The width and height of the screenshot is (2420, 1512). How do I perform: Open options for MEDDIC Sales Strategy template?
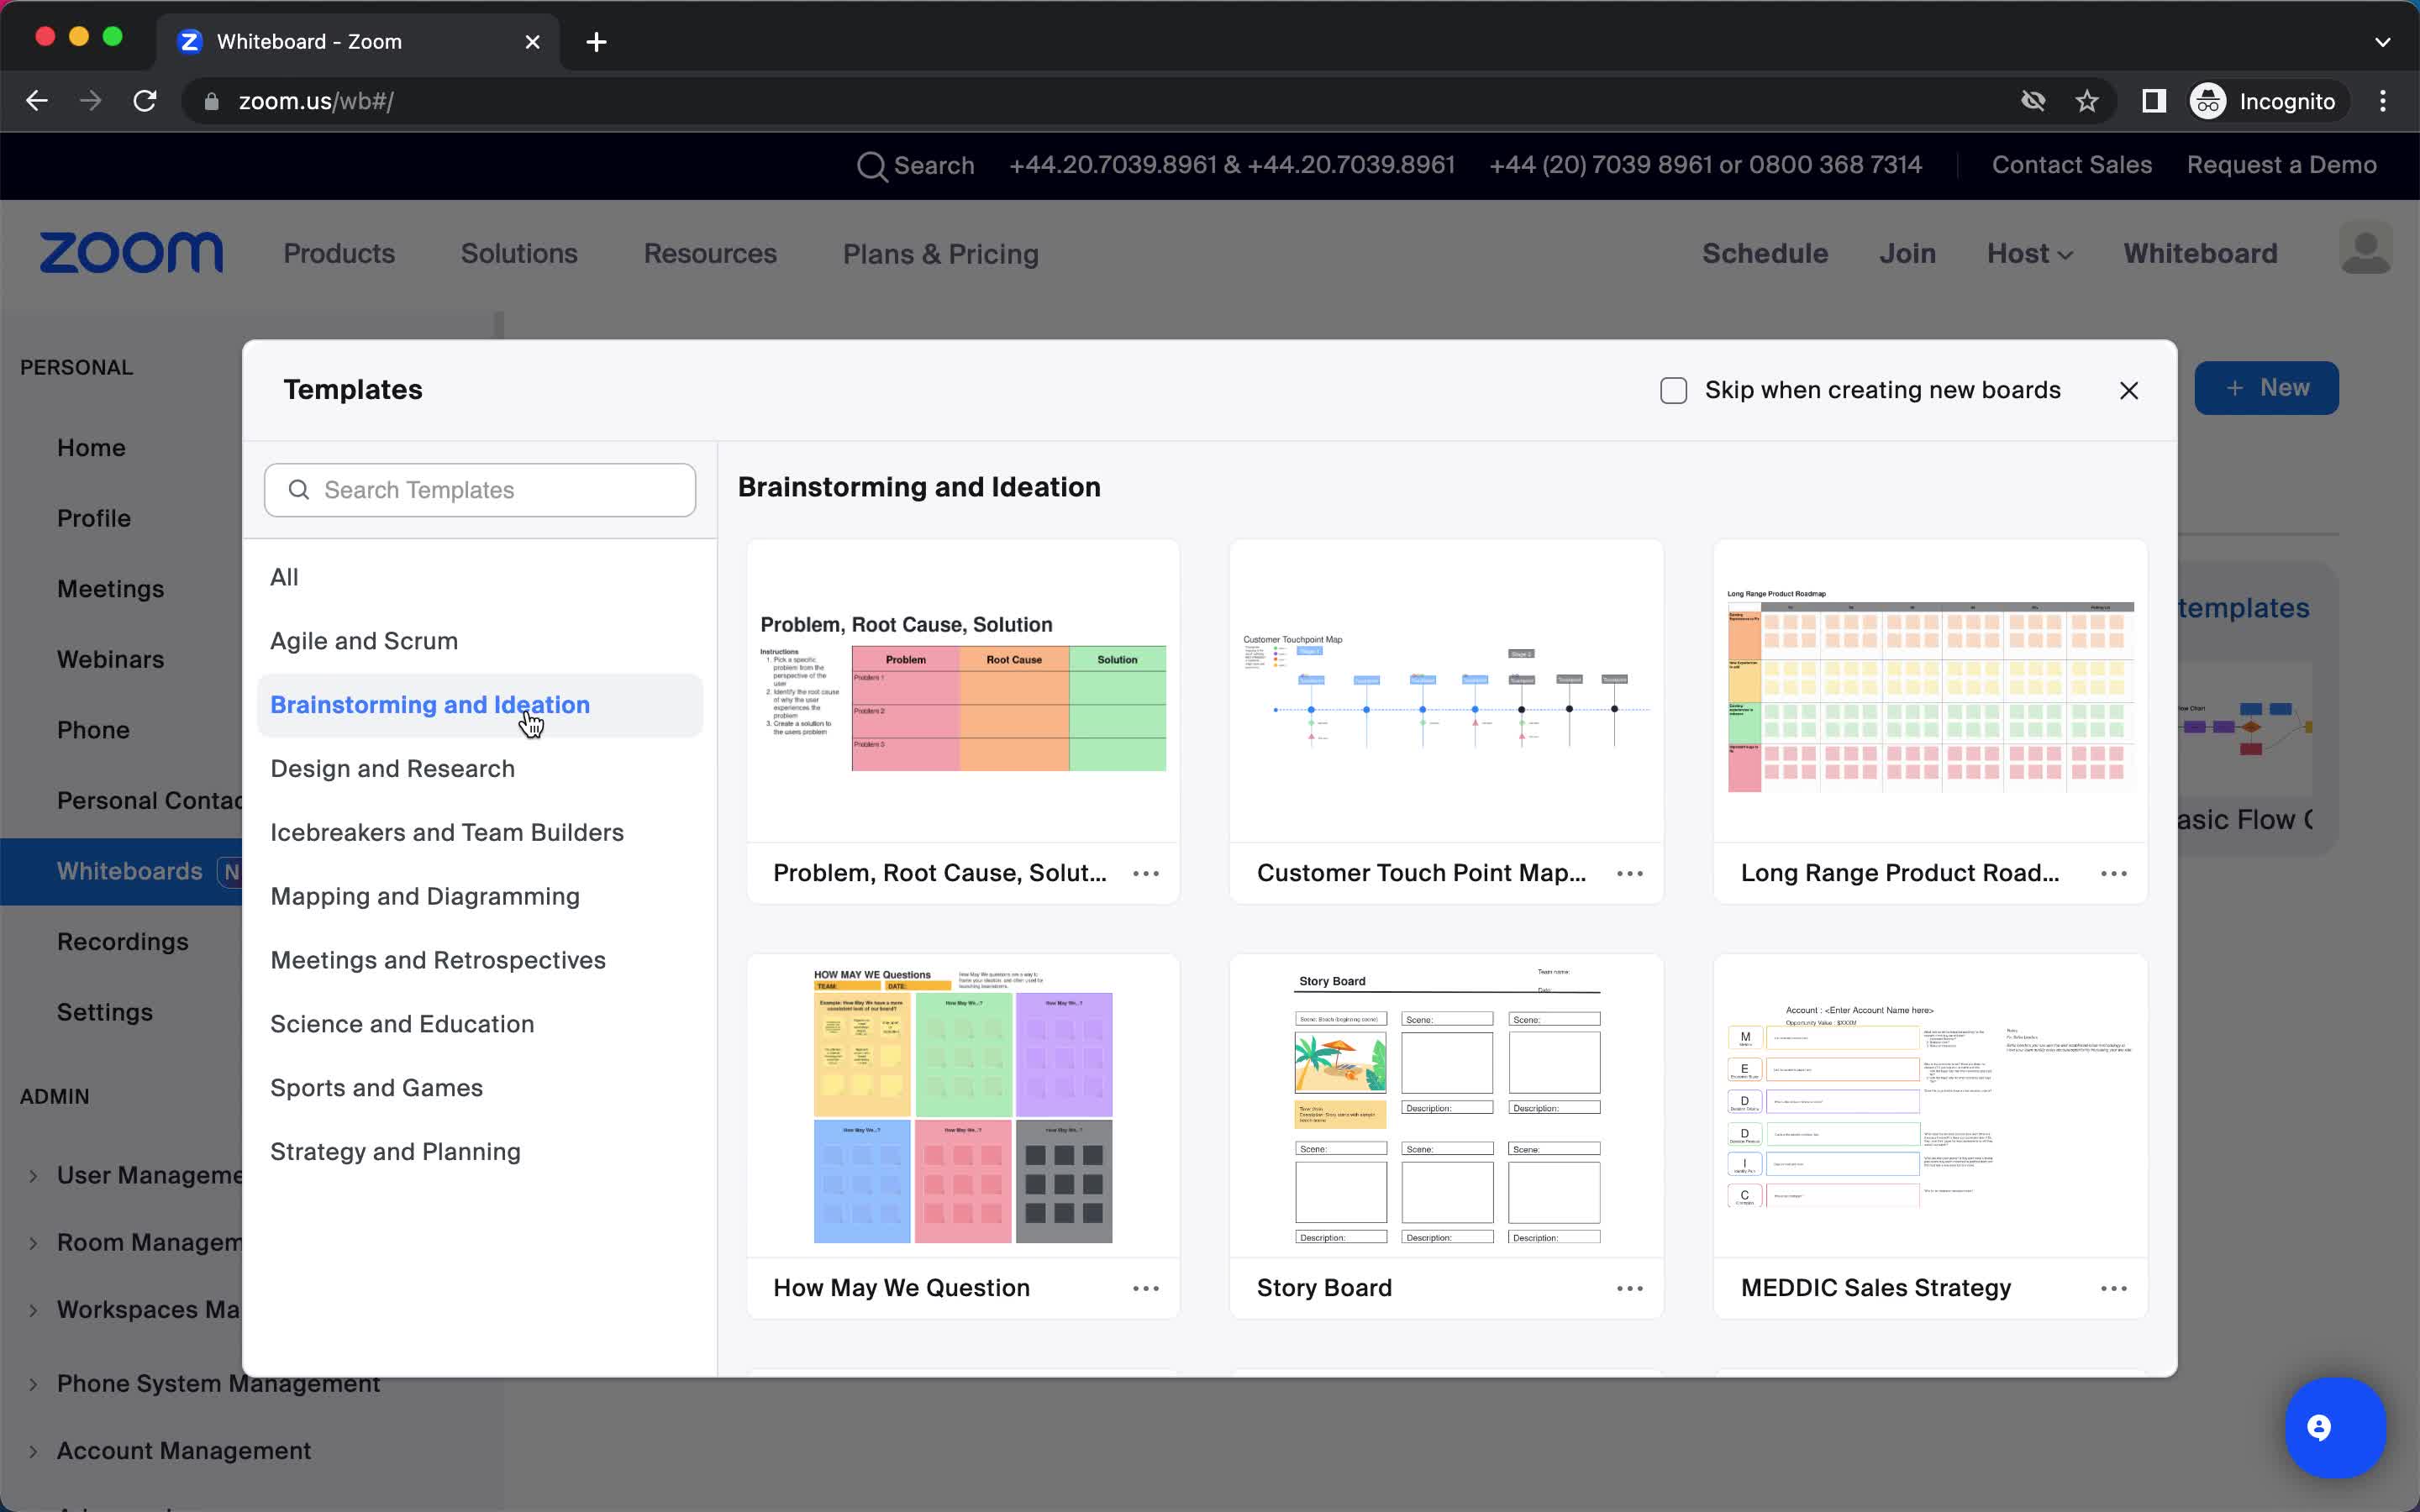click(x=2114, y=1289)
